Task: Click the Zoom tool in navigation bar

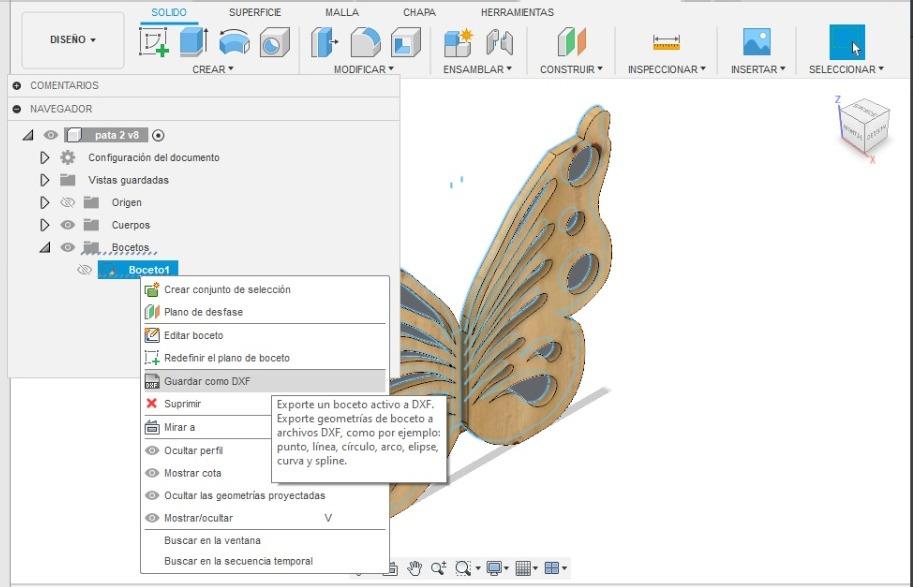Action: (x=438, y=568)
